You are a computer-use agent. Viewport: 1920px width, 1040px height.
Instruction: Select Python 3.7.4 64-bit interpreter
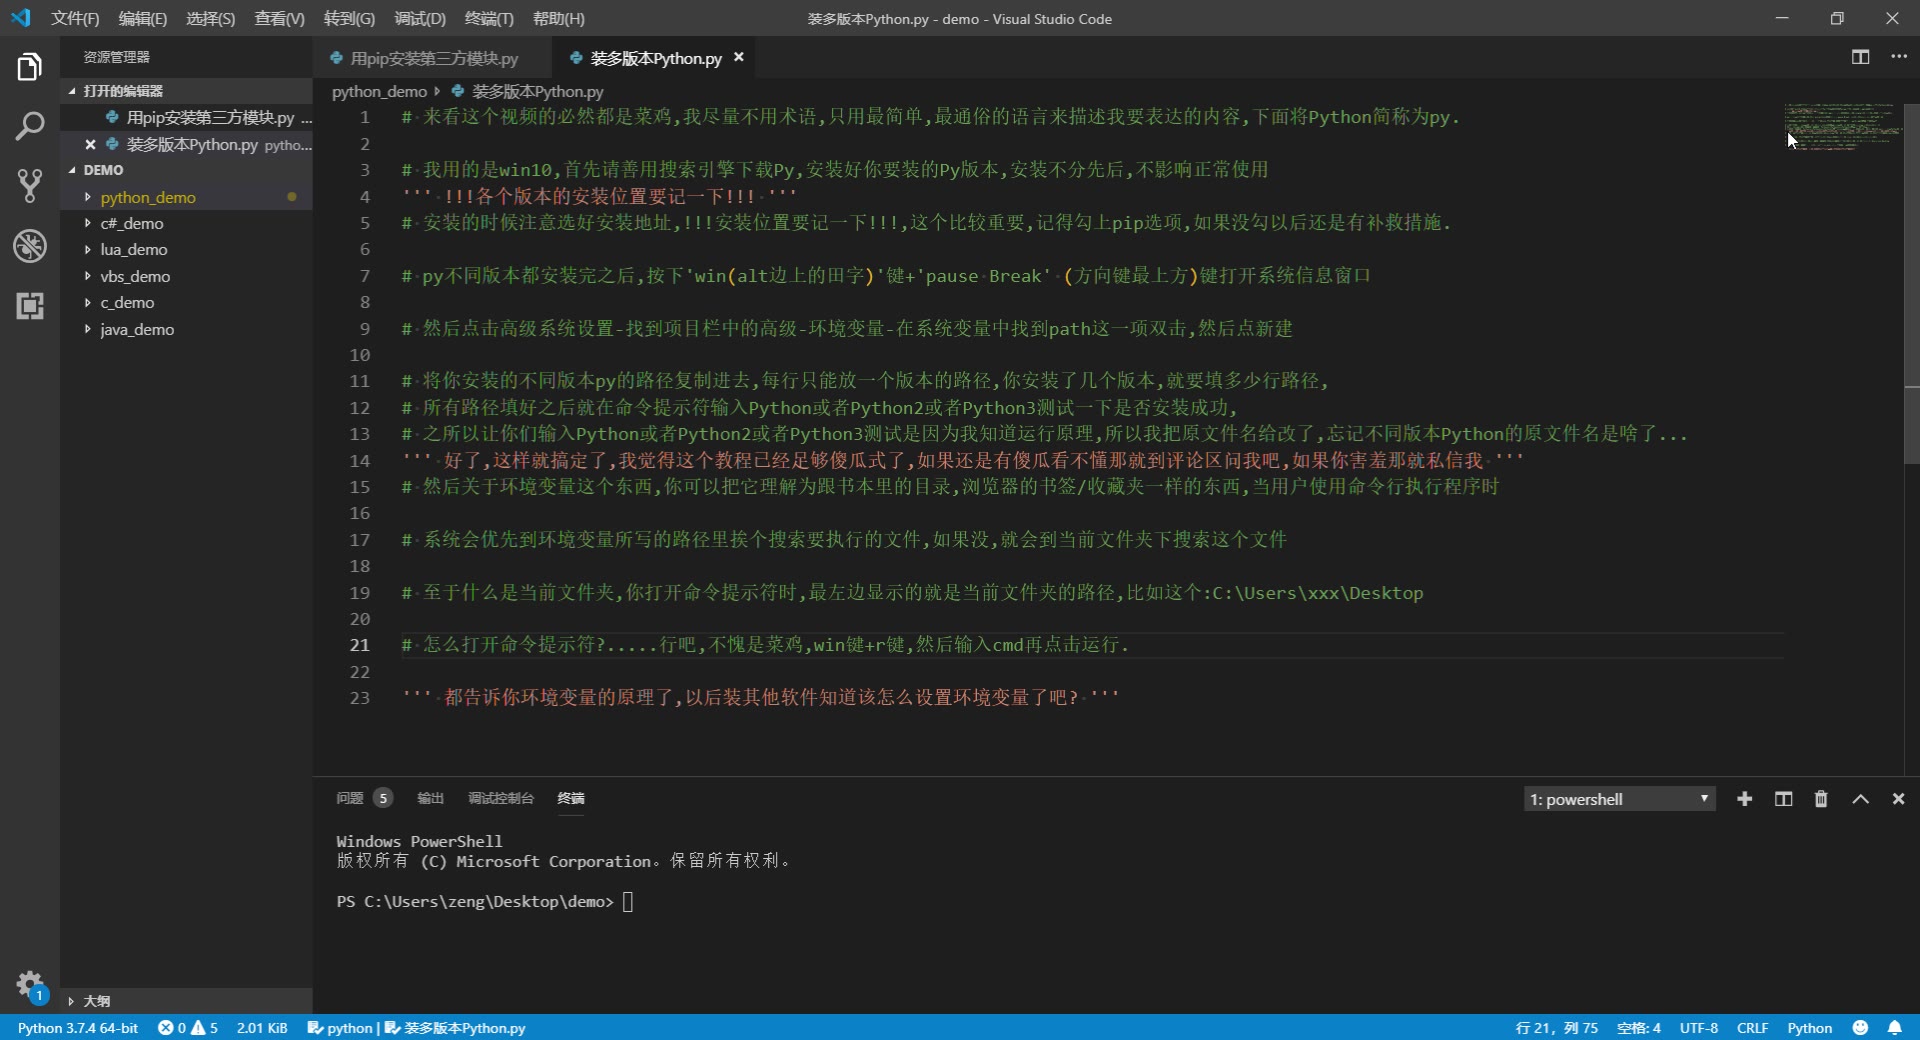coord(76,1028)
